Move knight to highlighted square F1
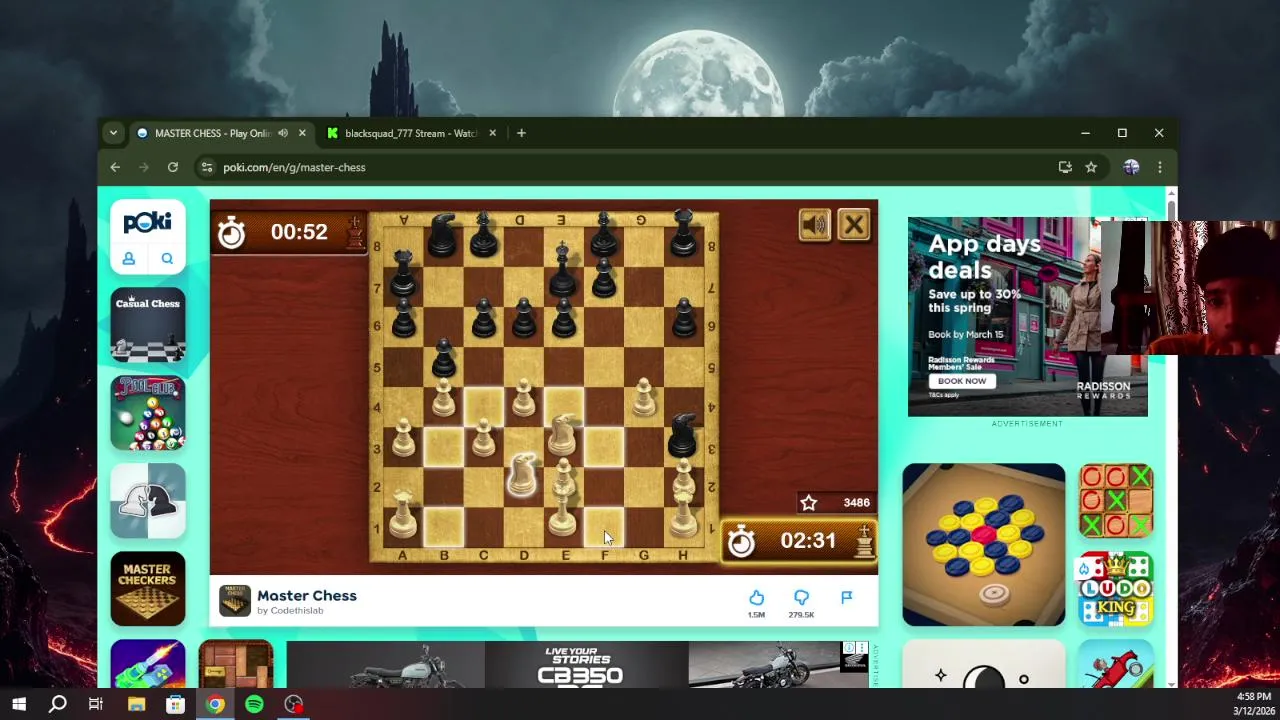The image size is (1280, 720). pyautogui.click(x=604, y=526)
